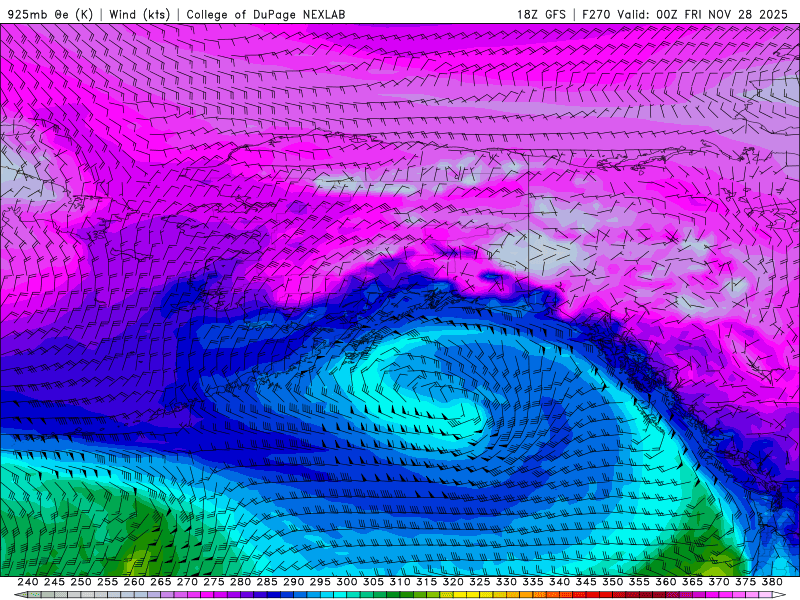Click the 'Wind (kts)' header label
This screenshot has height=600, width=800.
click(x=139, y=14)
